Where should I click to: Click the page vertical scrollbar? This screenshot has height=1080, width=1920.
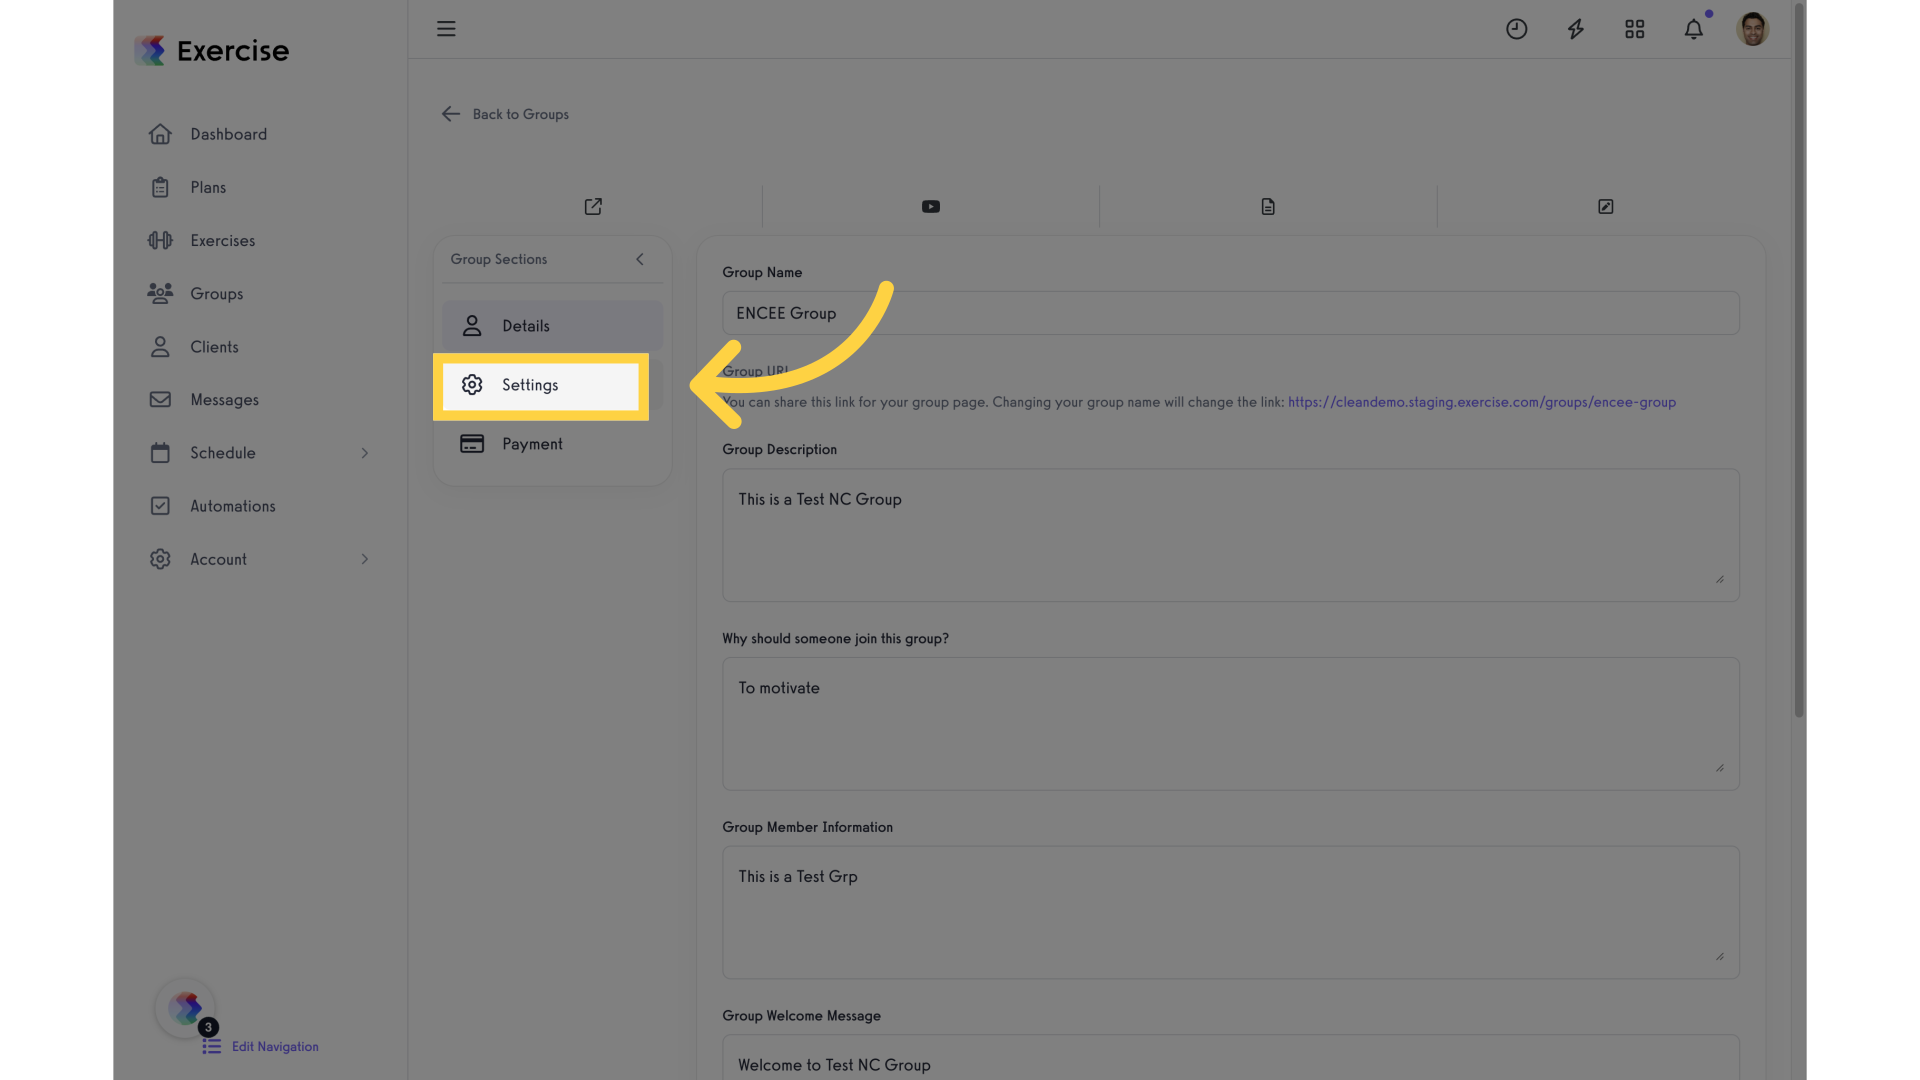tap(1799, 360)
